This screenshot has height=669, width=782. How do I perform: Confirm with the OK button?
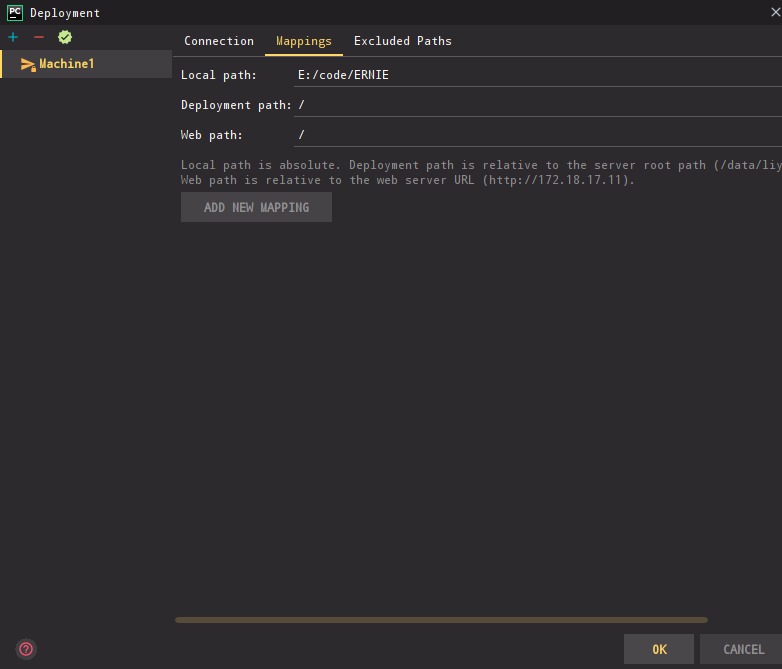coord(659,649)
